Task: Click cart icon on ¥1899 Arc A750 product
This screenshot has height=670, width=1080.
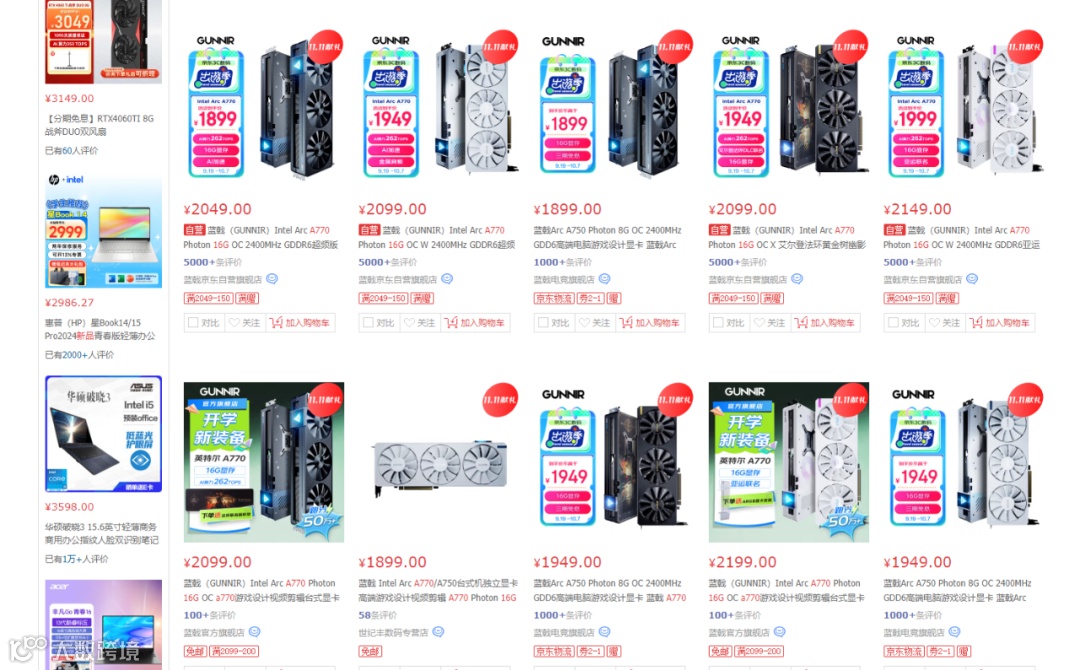Action: point(625,322)
